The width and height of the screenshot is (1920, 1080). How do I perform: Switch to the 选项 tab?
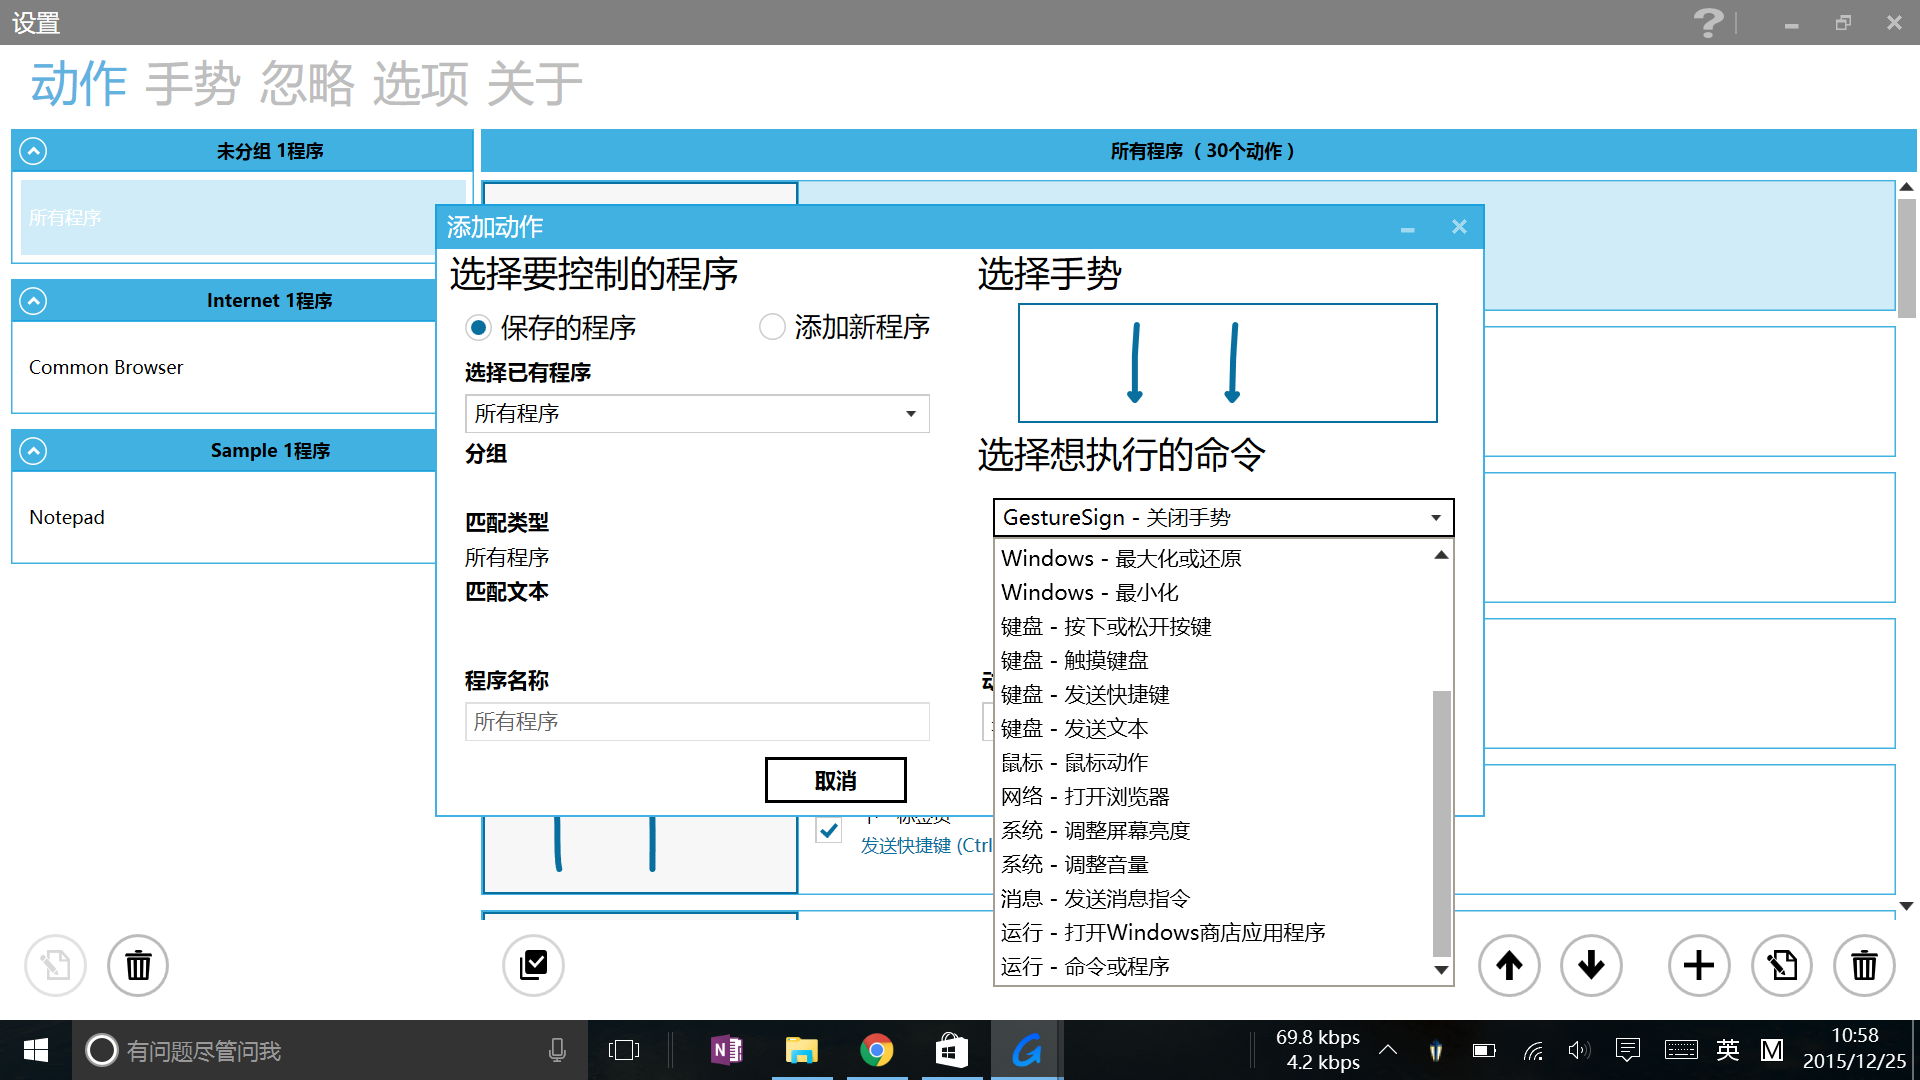click(x=421, y=83)
